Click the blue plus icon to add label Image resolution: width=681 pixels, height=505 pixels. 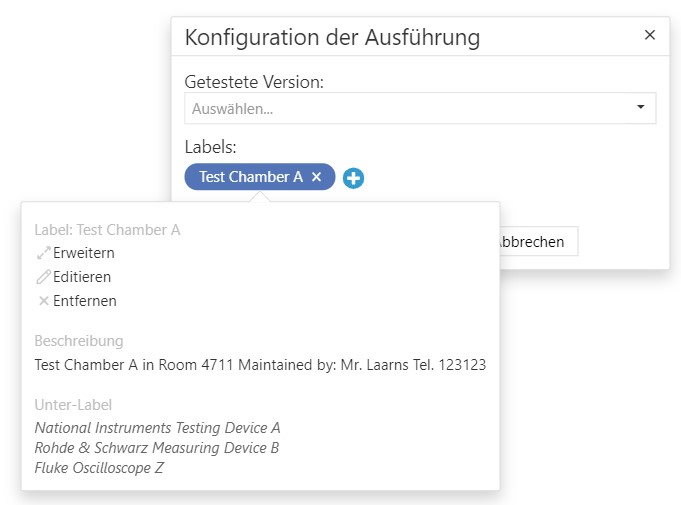353,178
